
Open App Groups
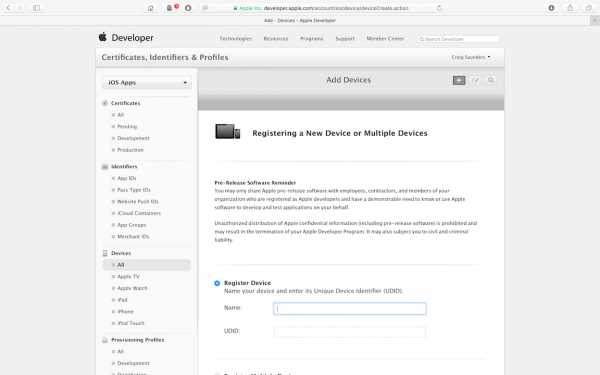click(x=132, y=225)
